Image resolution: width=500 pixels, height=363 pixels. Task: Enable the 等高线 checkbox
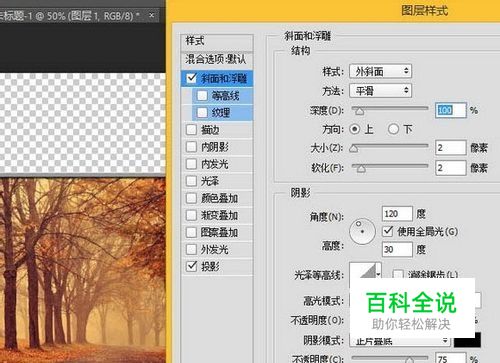click(202, 96)
